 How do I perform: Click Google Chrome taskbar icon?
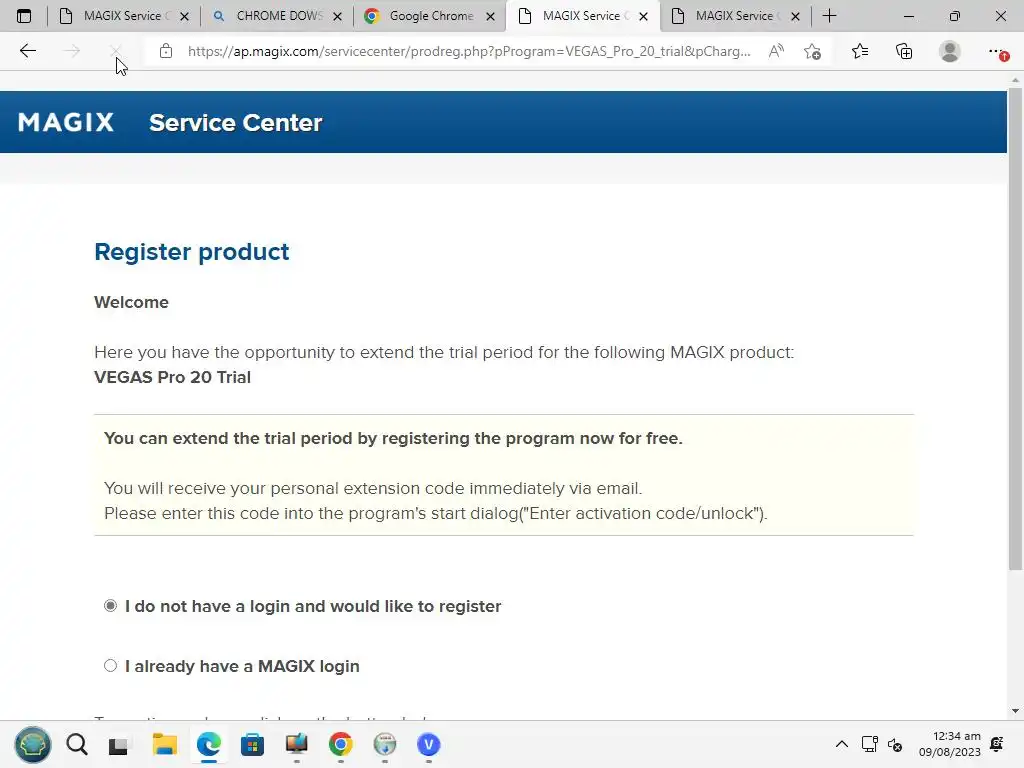[340, 744]
